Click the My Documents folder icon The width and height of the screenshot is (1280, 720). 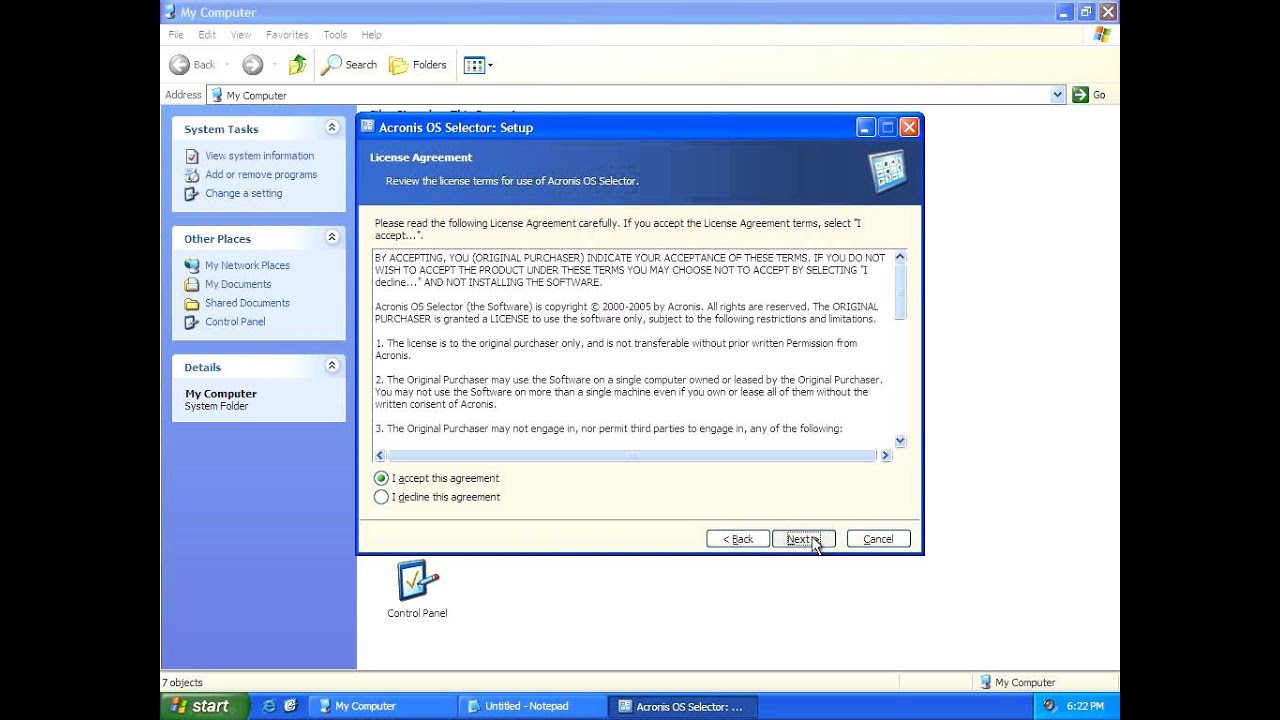click(x=192, y=285)
